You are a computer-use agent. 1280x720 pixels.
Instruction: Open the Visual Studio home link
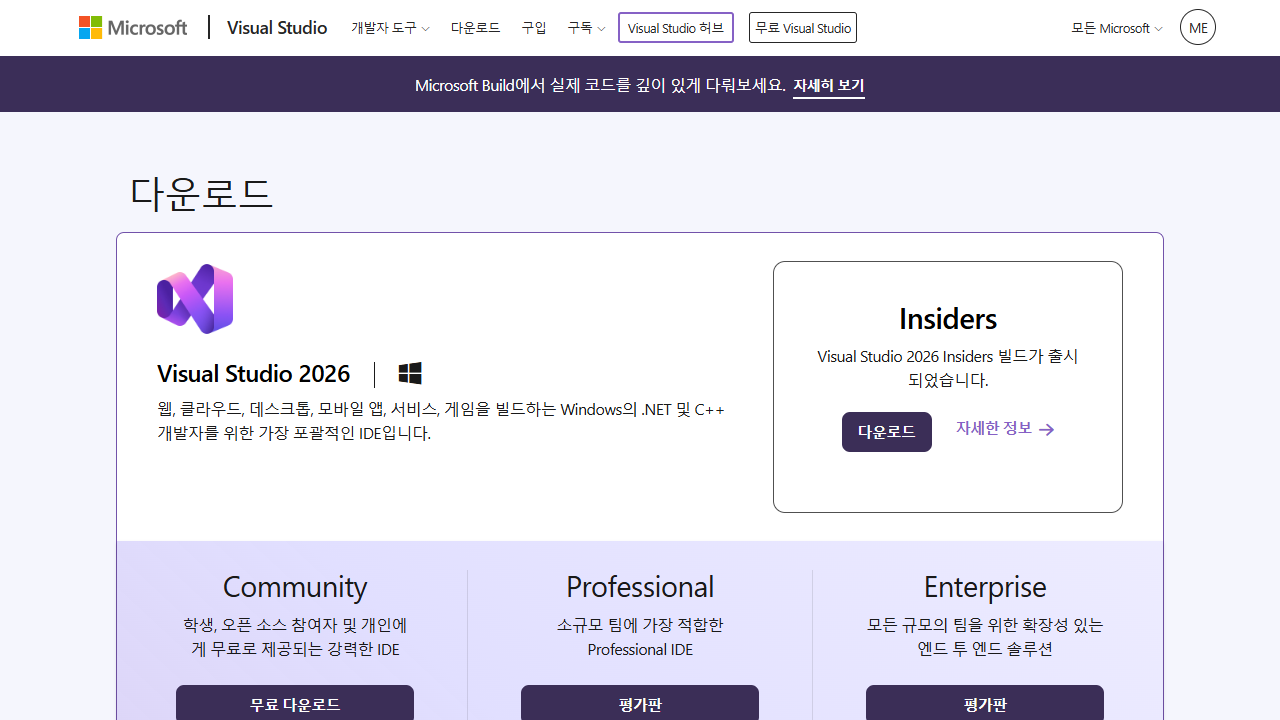coord(277,28)
